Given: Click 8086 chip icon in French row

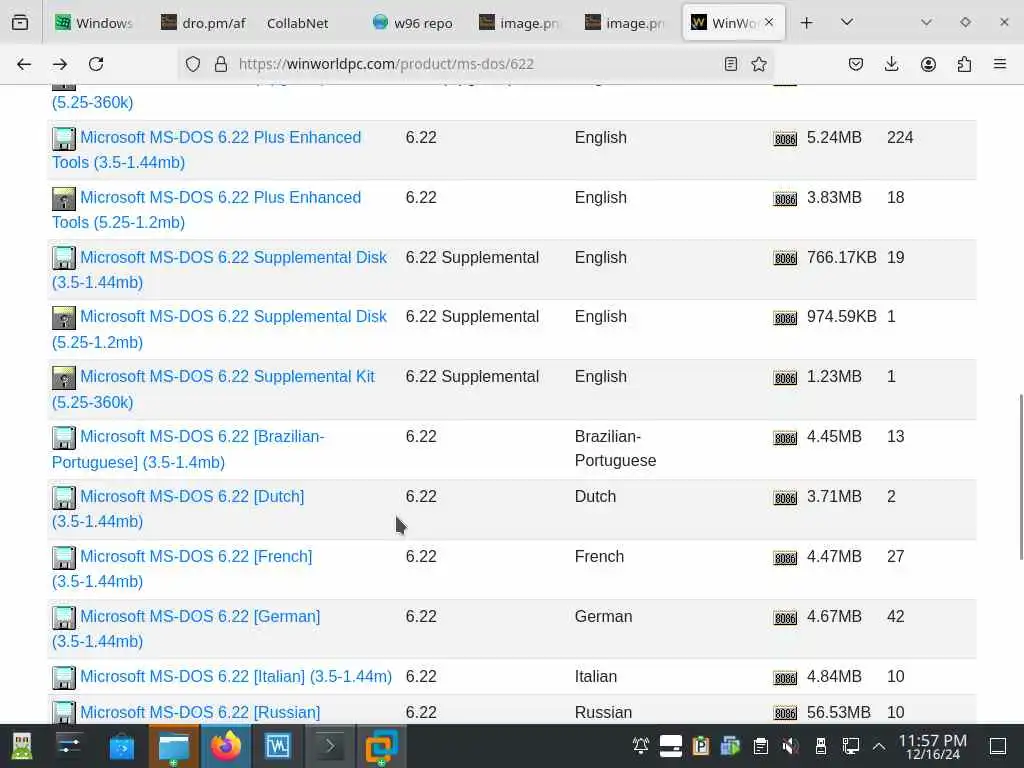Looking at the screenshot, I should tap(785, 558).
